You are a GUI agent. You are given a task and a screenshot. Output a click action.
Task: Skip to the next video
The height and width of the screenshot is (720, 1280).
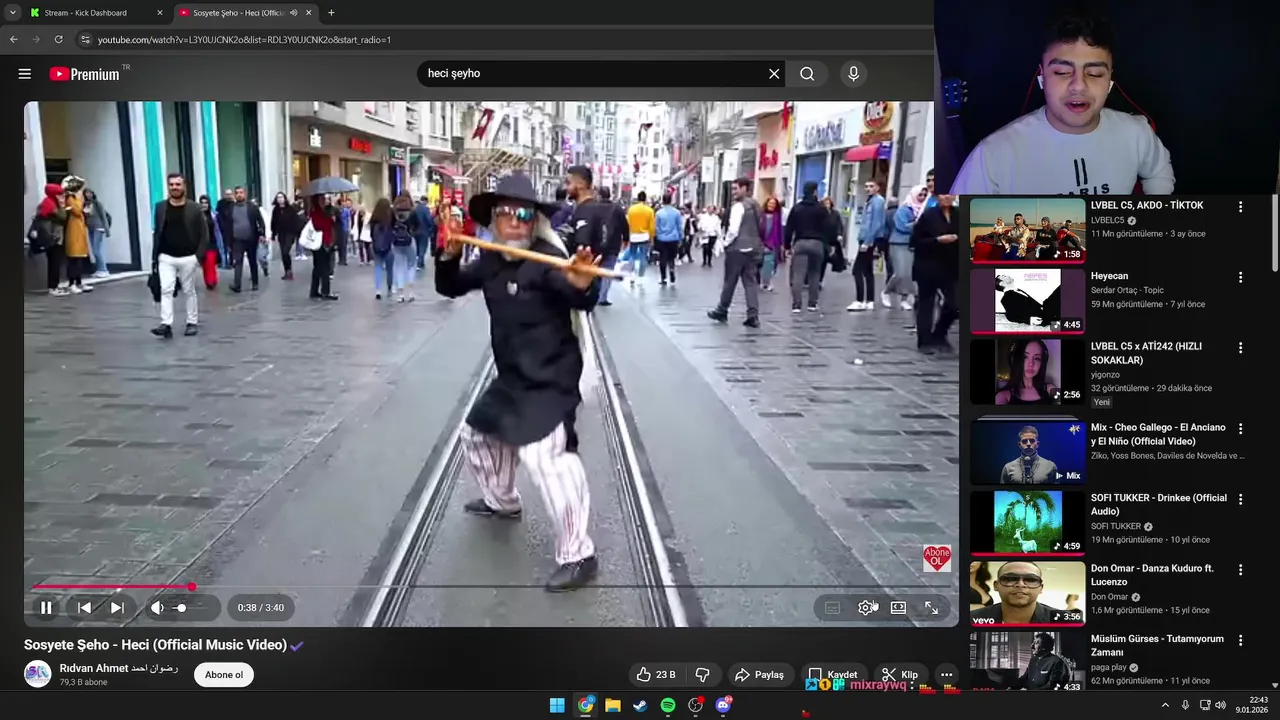point(117,607)
